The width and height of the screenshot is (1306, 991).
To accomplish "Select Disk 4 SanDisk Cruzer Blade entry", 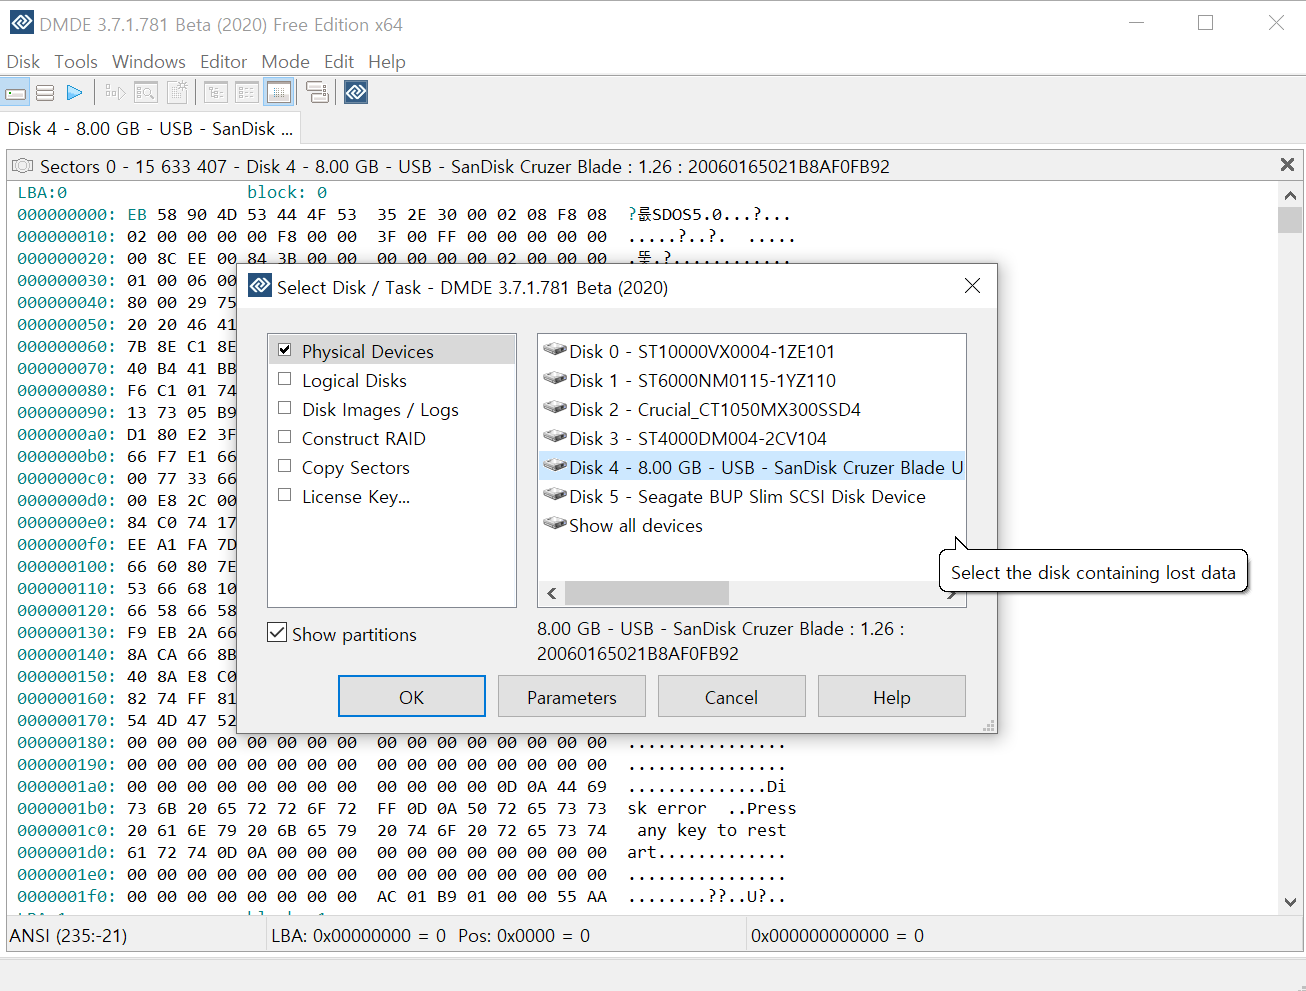I will coord(752,467).
